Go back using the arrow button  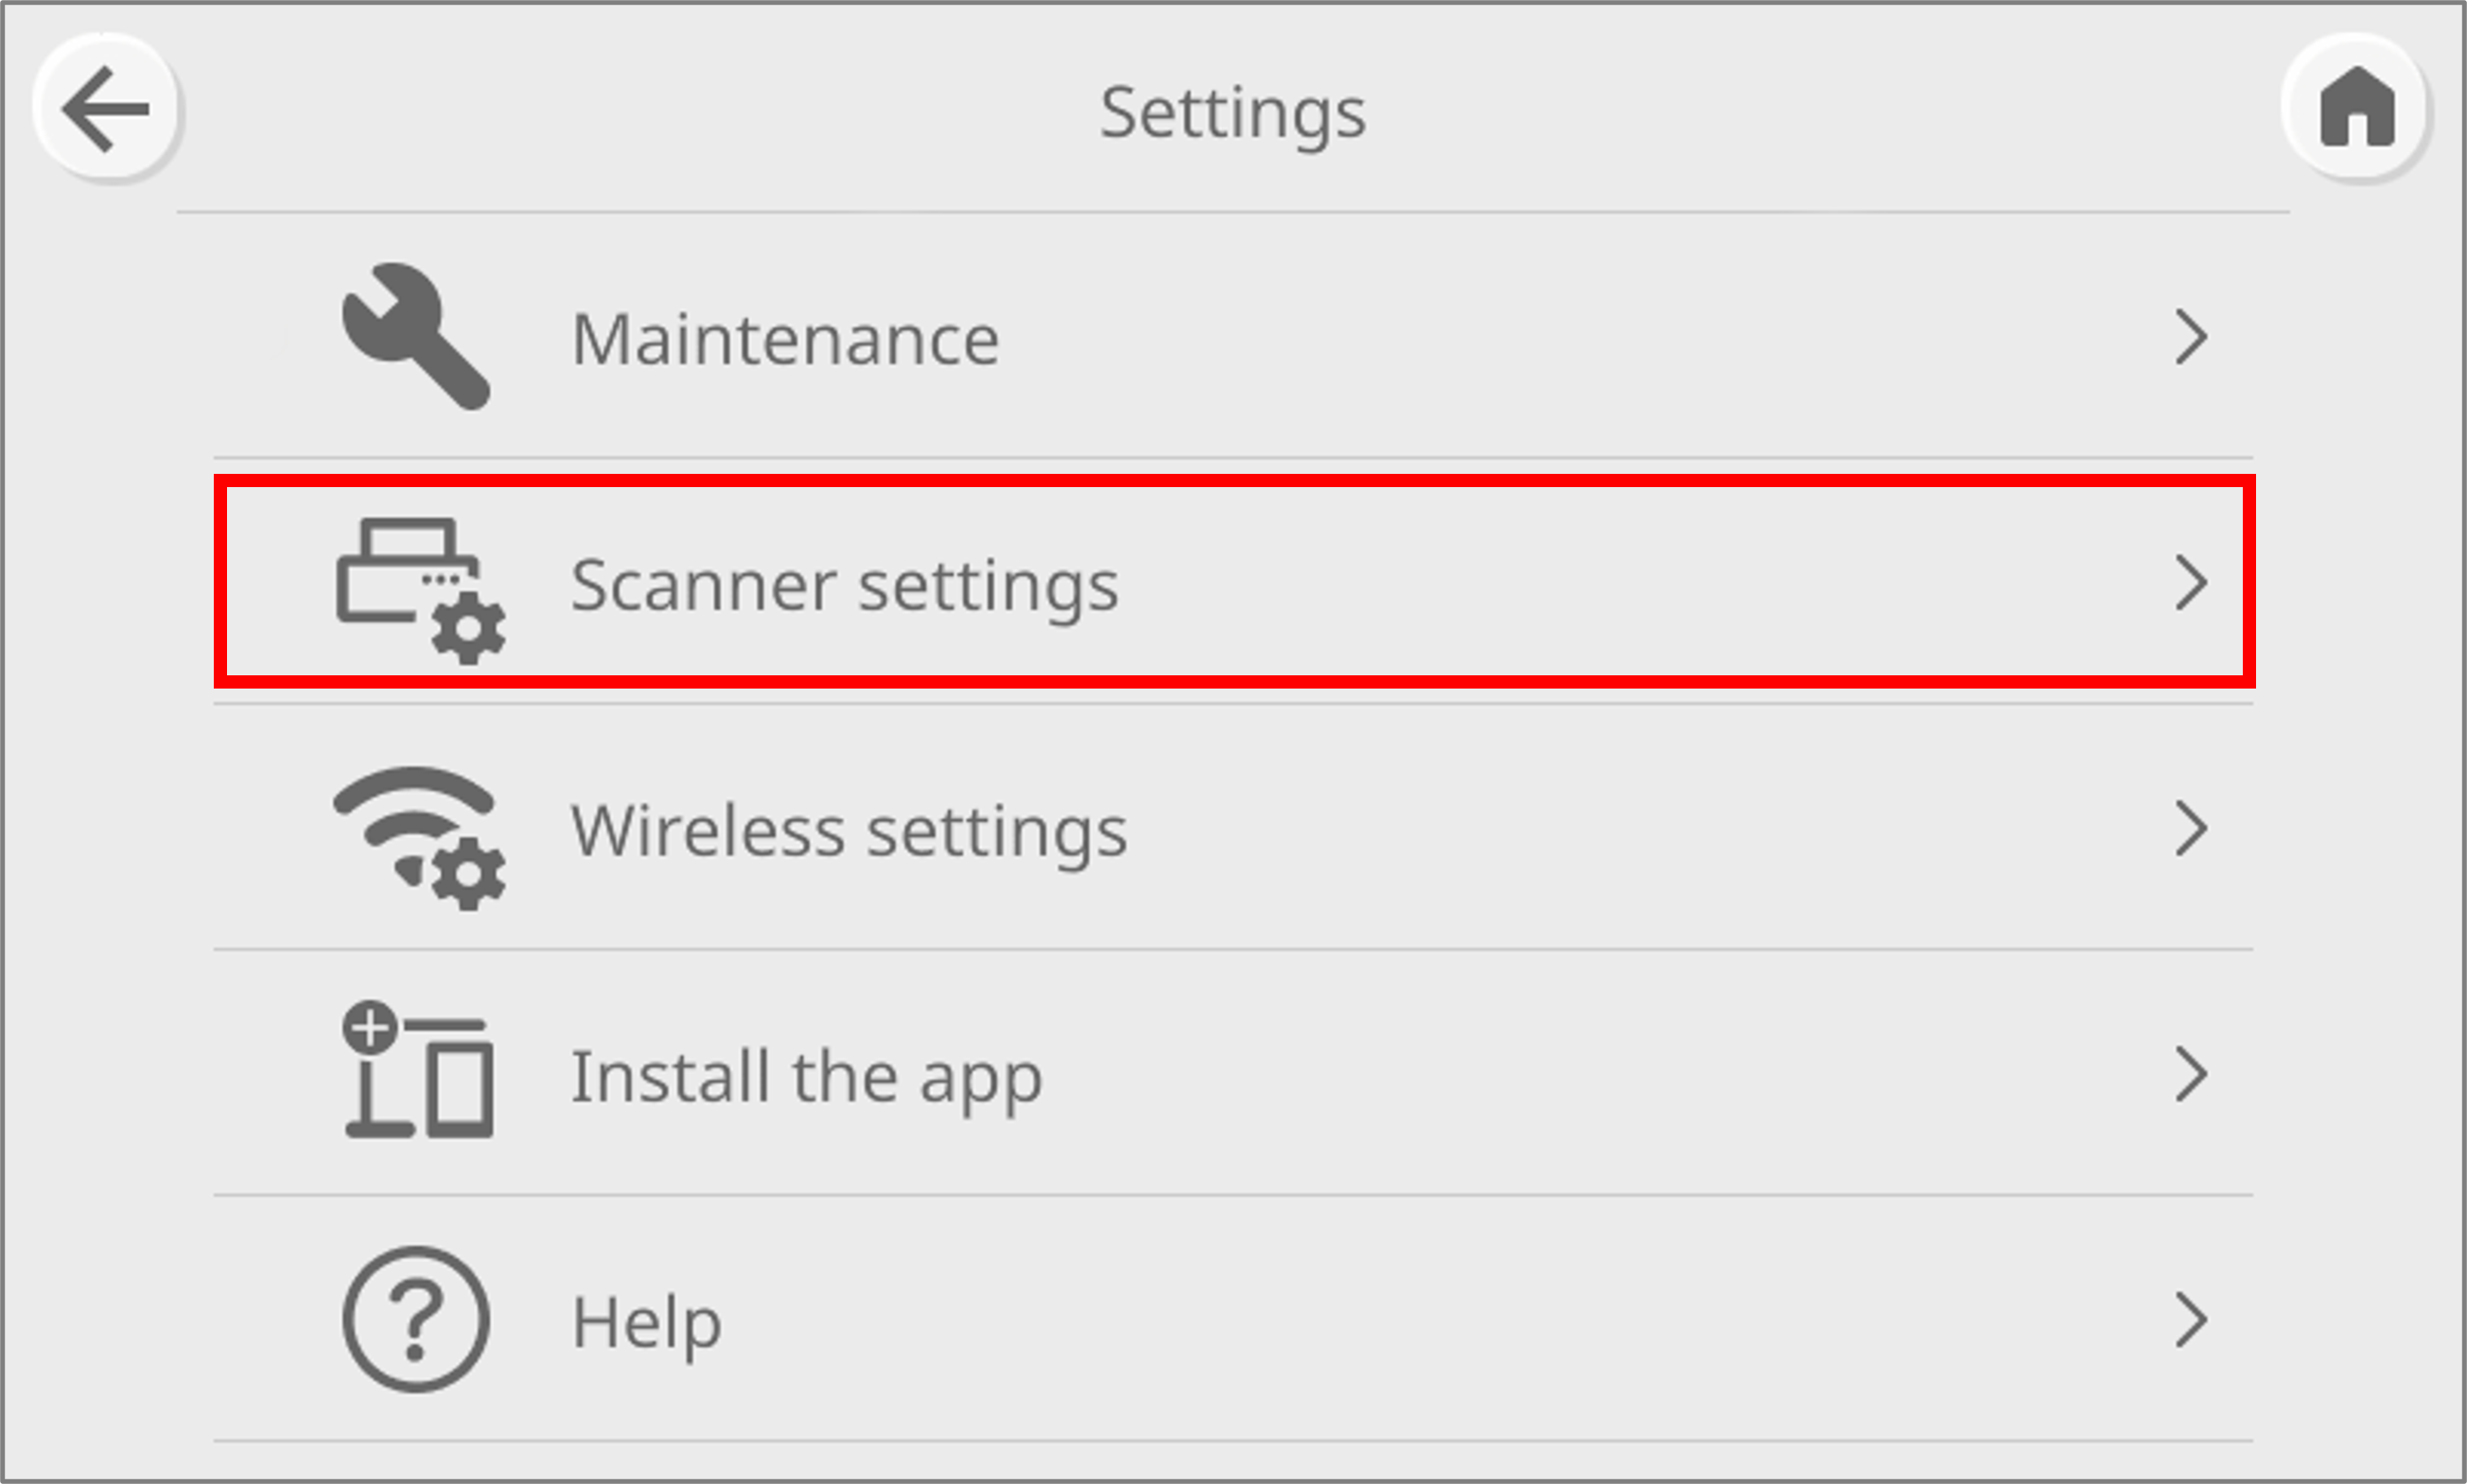click(x=107, y=109)
